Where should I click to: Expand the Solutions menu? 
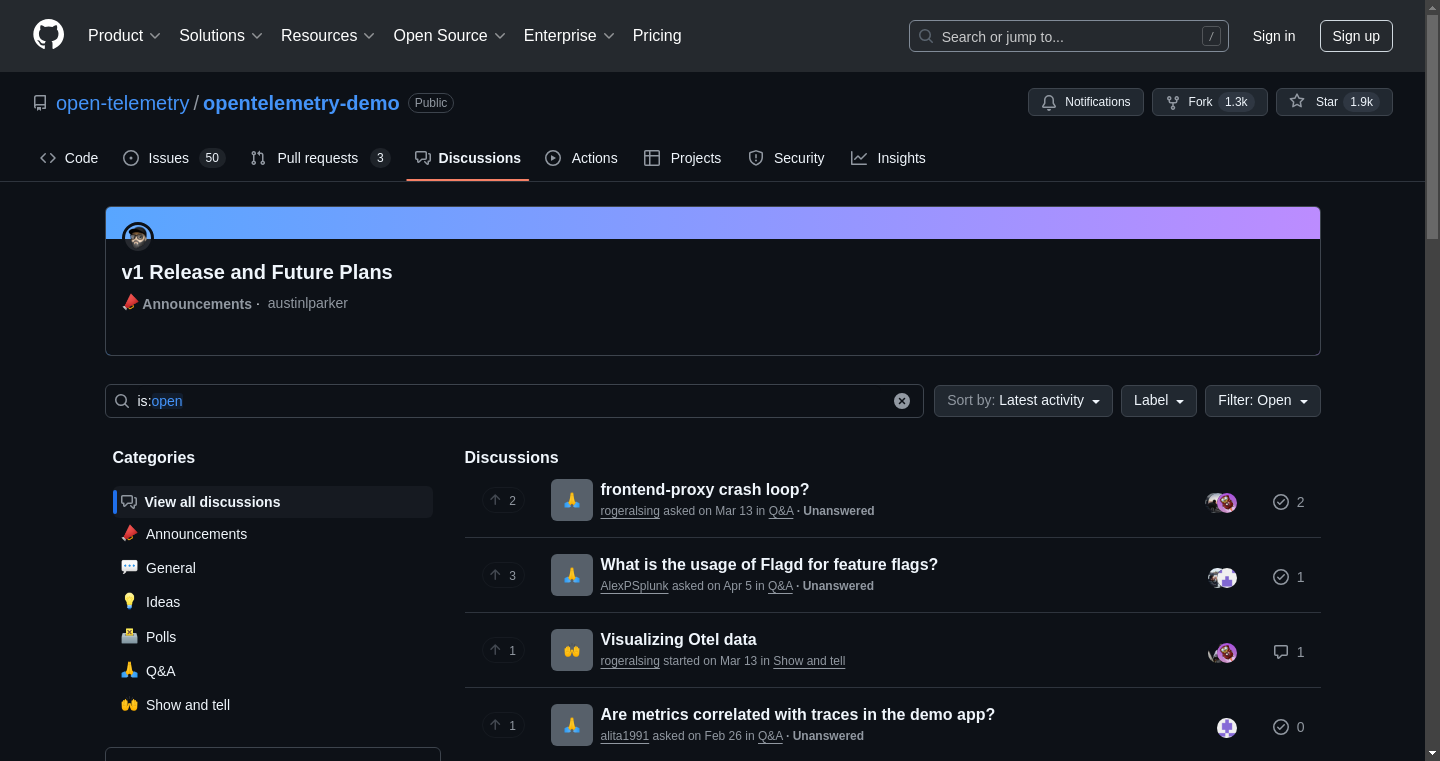(x=221, y=36)
